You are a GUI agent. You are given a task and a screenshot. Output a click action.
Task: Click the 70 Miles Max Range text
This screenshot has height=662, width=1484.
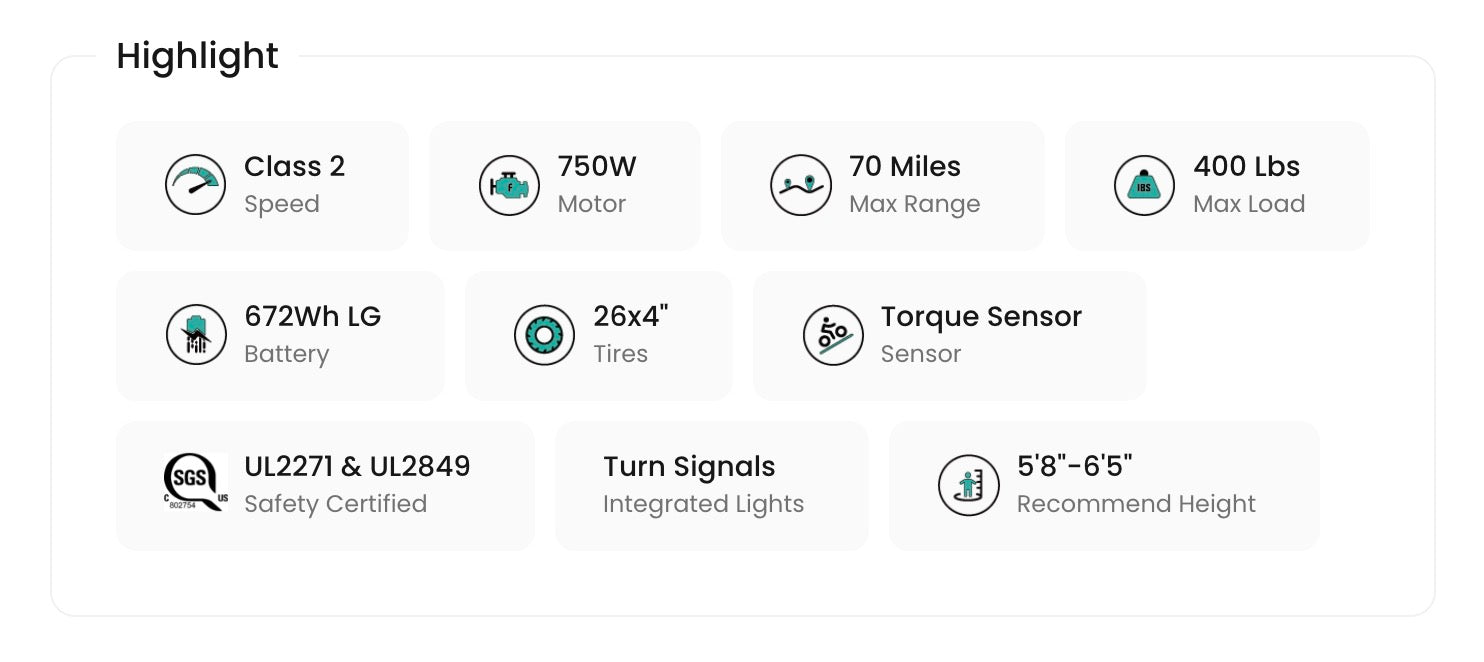pos(914,185)
